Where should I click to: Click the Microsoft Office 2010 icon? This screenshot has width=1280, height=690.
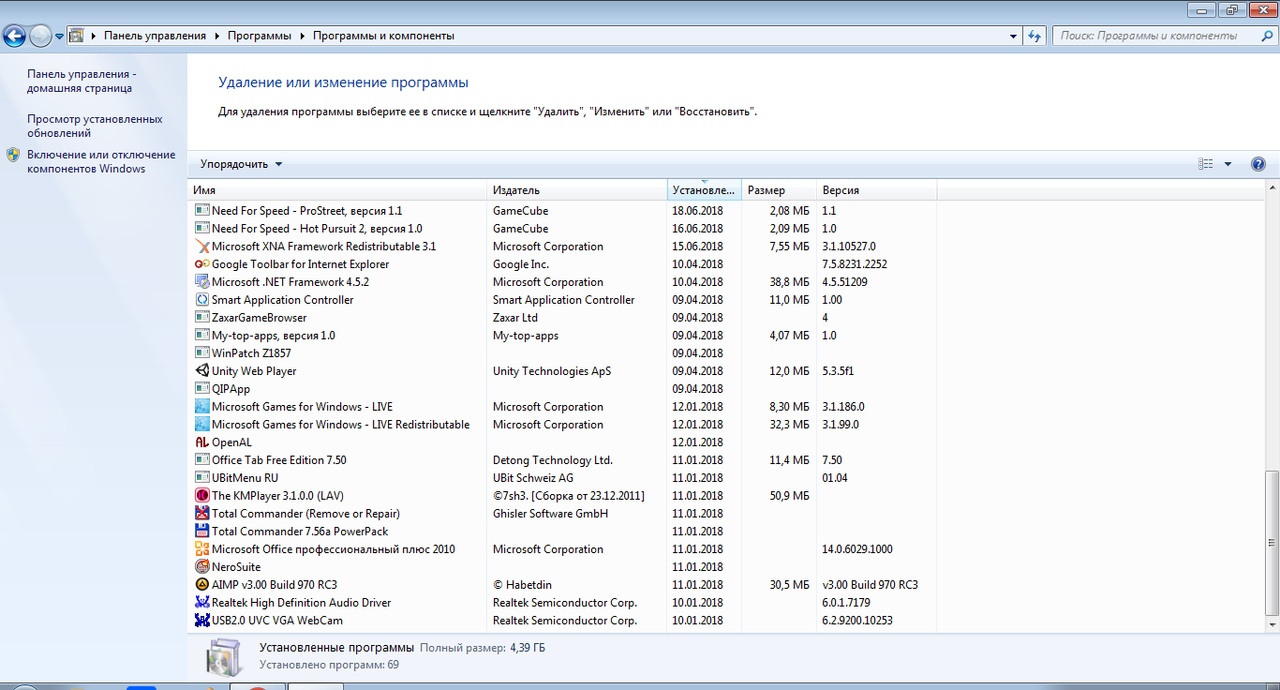tap(202, 549)
